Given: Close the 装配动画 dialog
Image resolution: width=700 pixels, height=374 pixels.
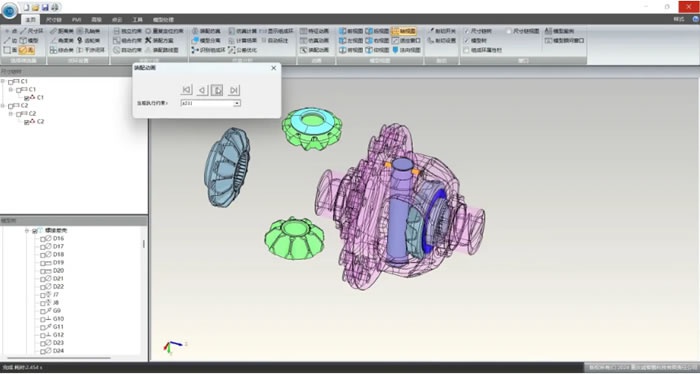Looking at the screenshot, I should 274,68.
